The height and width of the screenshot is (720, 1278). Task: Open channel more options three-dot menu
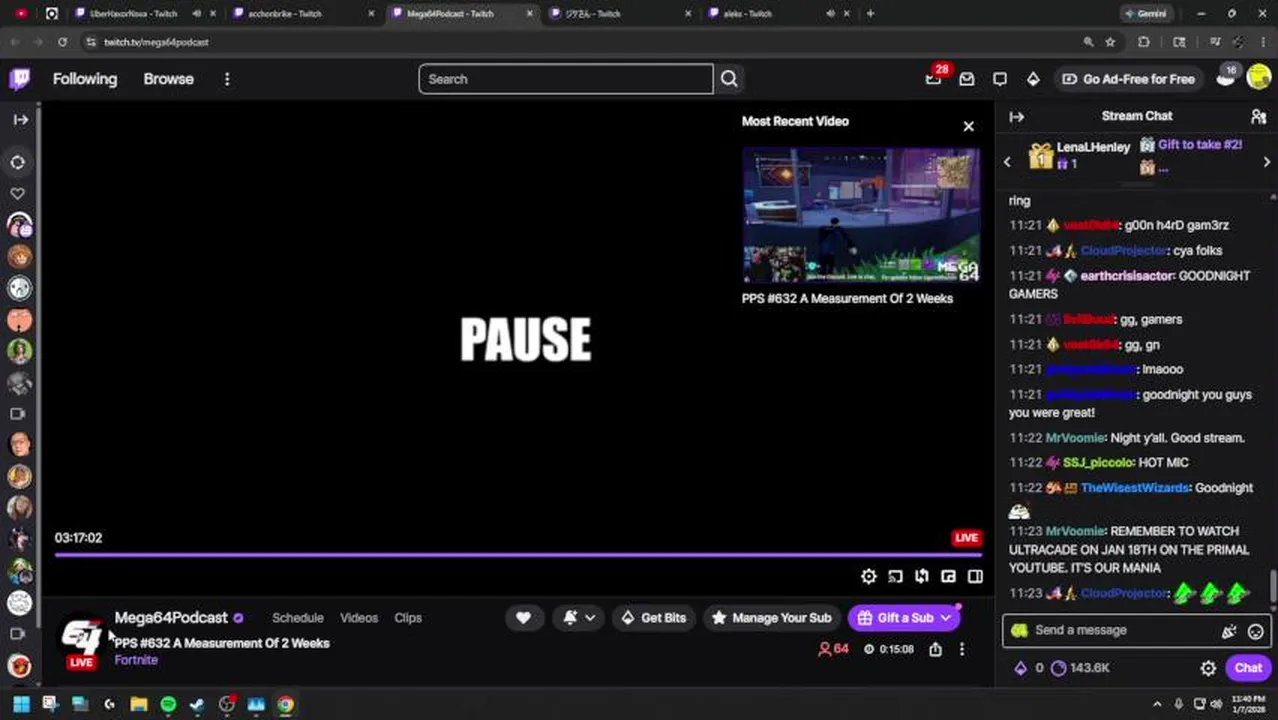(x=962, y=649)
